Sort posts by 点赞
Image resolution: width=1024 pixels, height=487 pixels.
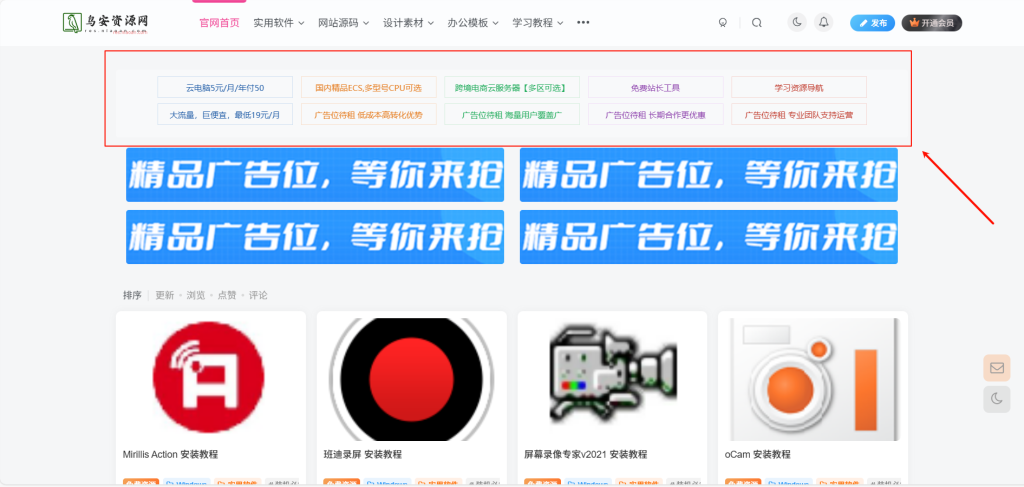point(227,295)
